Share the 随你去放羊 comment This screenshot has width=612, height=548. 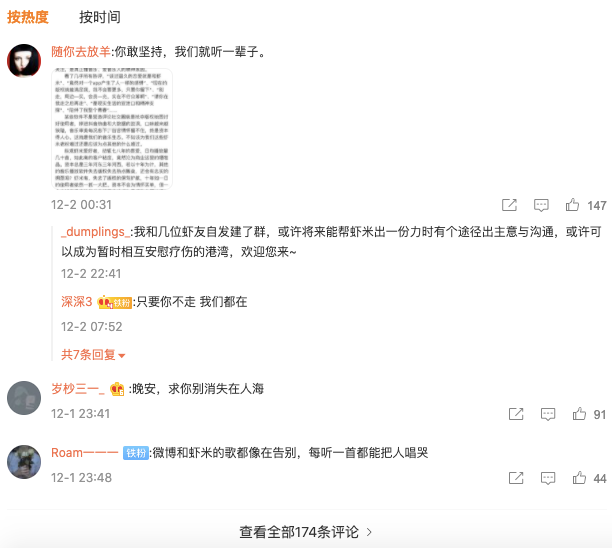tap(509, 205)
